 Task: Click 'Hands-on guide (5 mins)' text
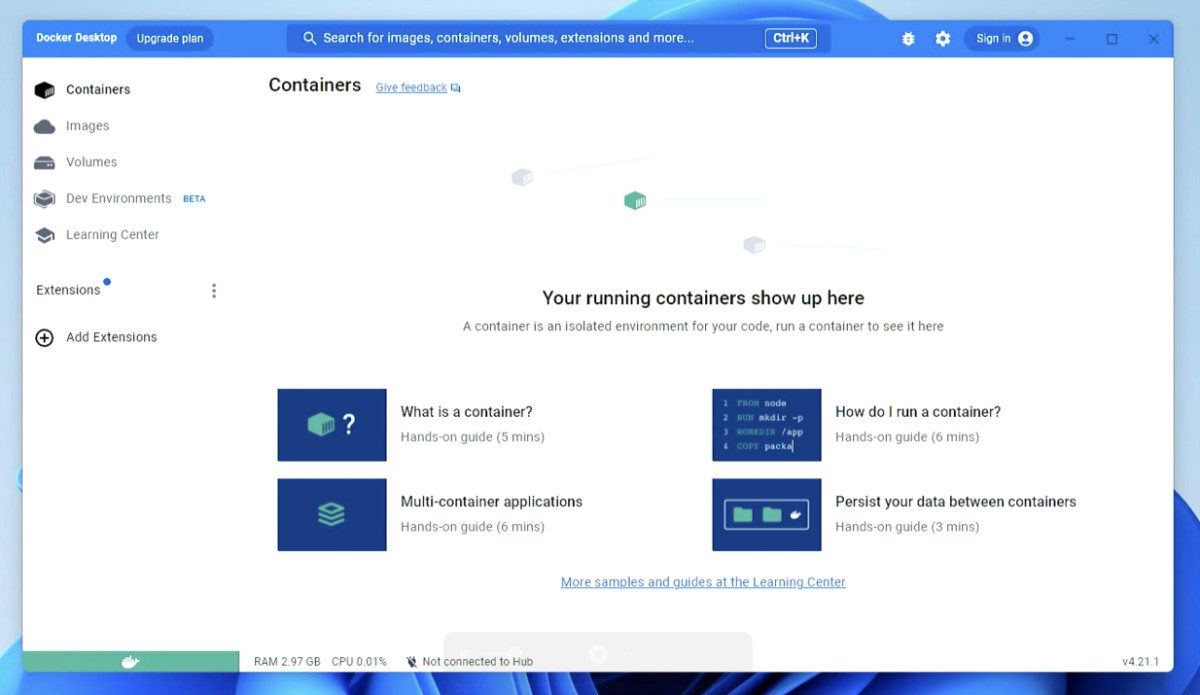click(473, 437)
